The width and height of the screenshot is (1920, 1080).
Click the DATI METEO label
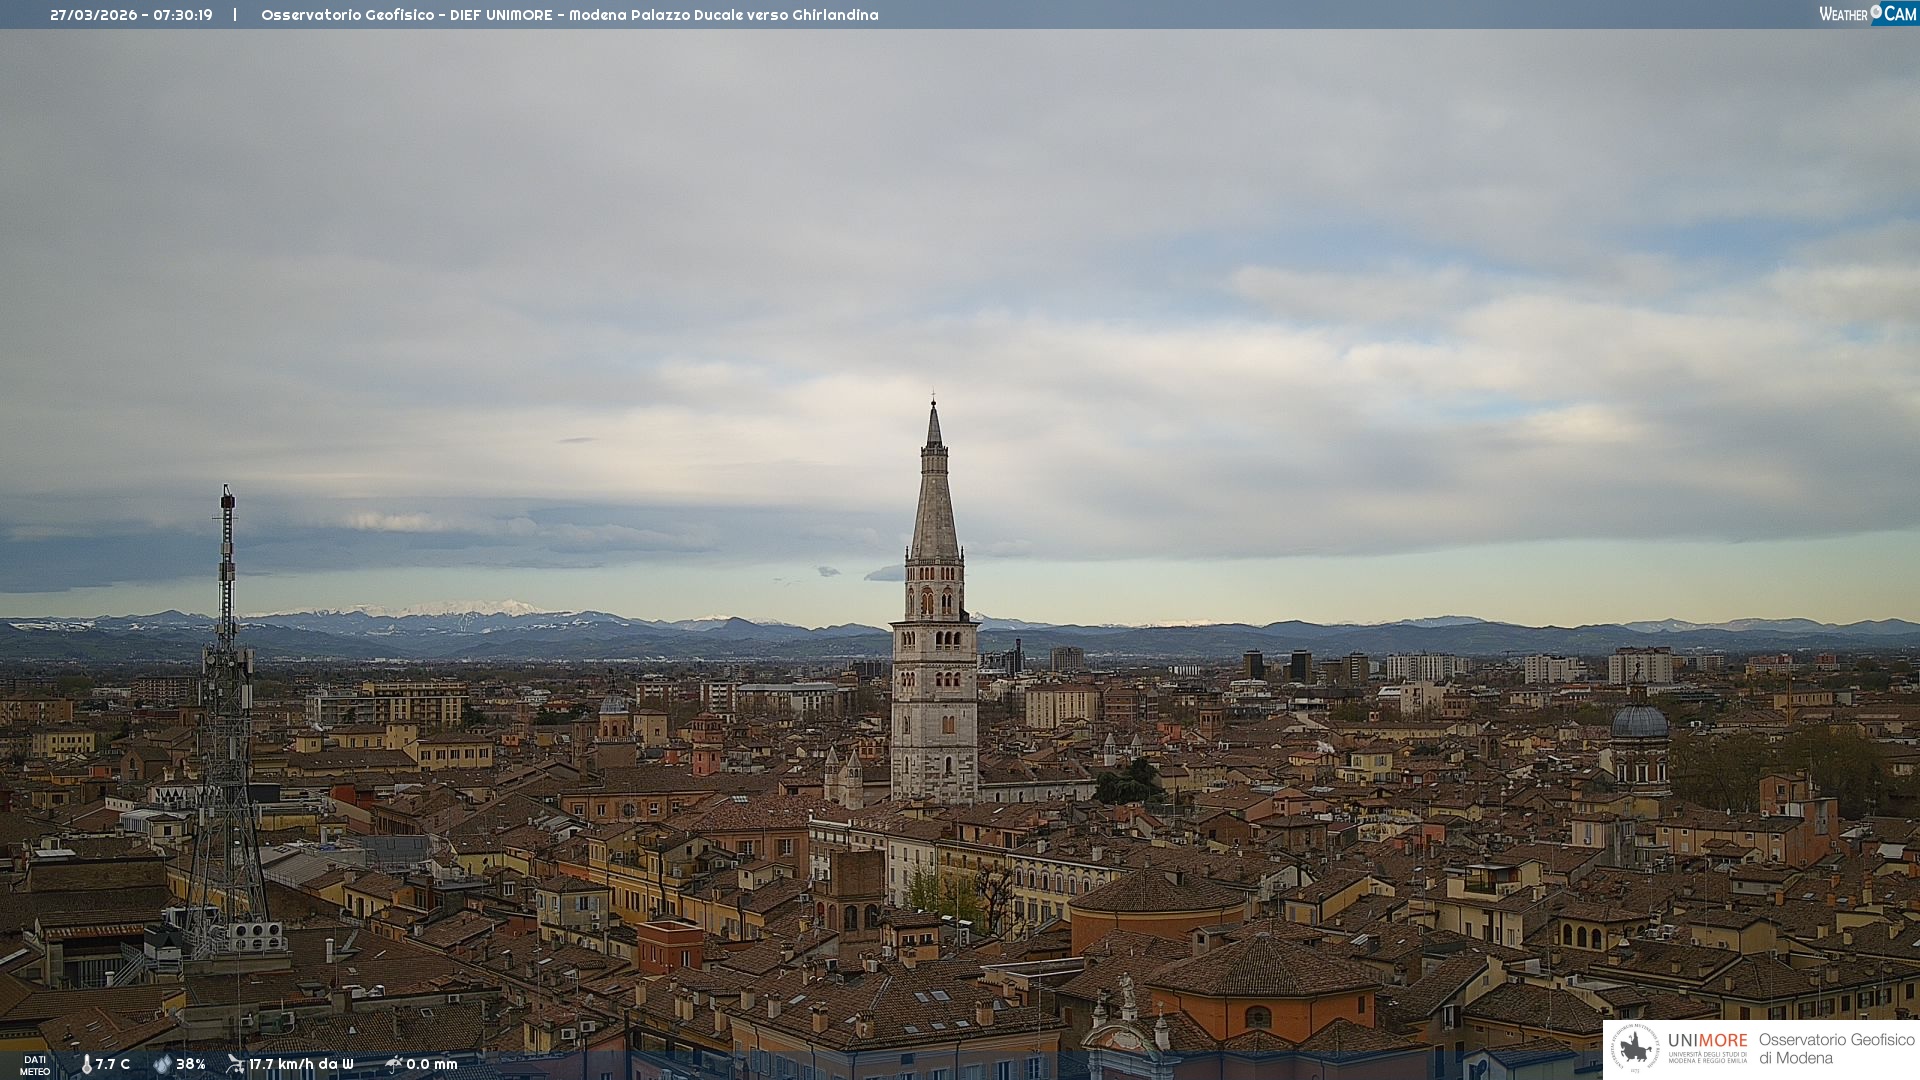[x=35, y=1065]
